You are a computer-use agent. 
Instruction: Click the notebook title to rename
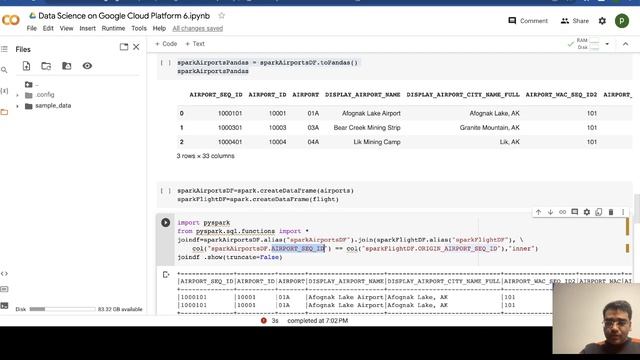124,16
